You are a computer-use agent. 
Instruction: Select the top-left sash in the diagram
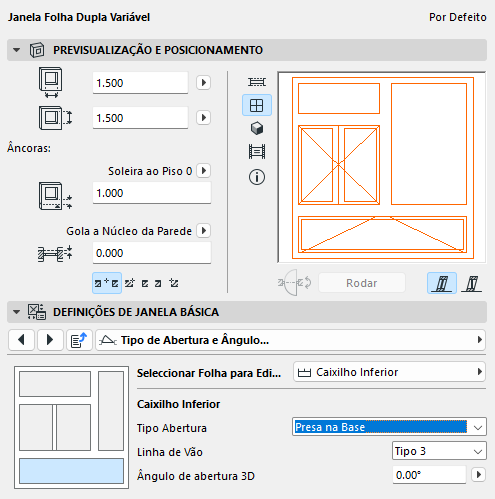tap(55, 384)
